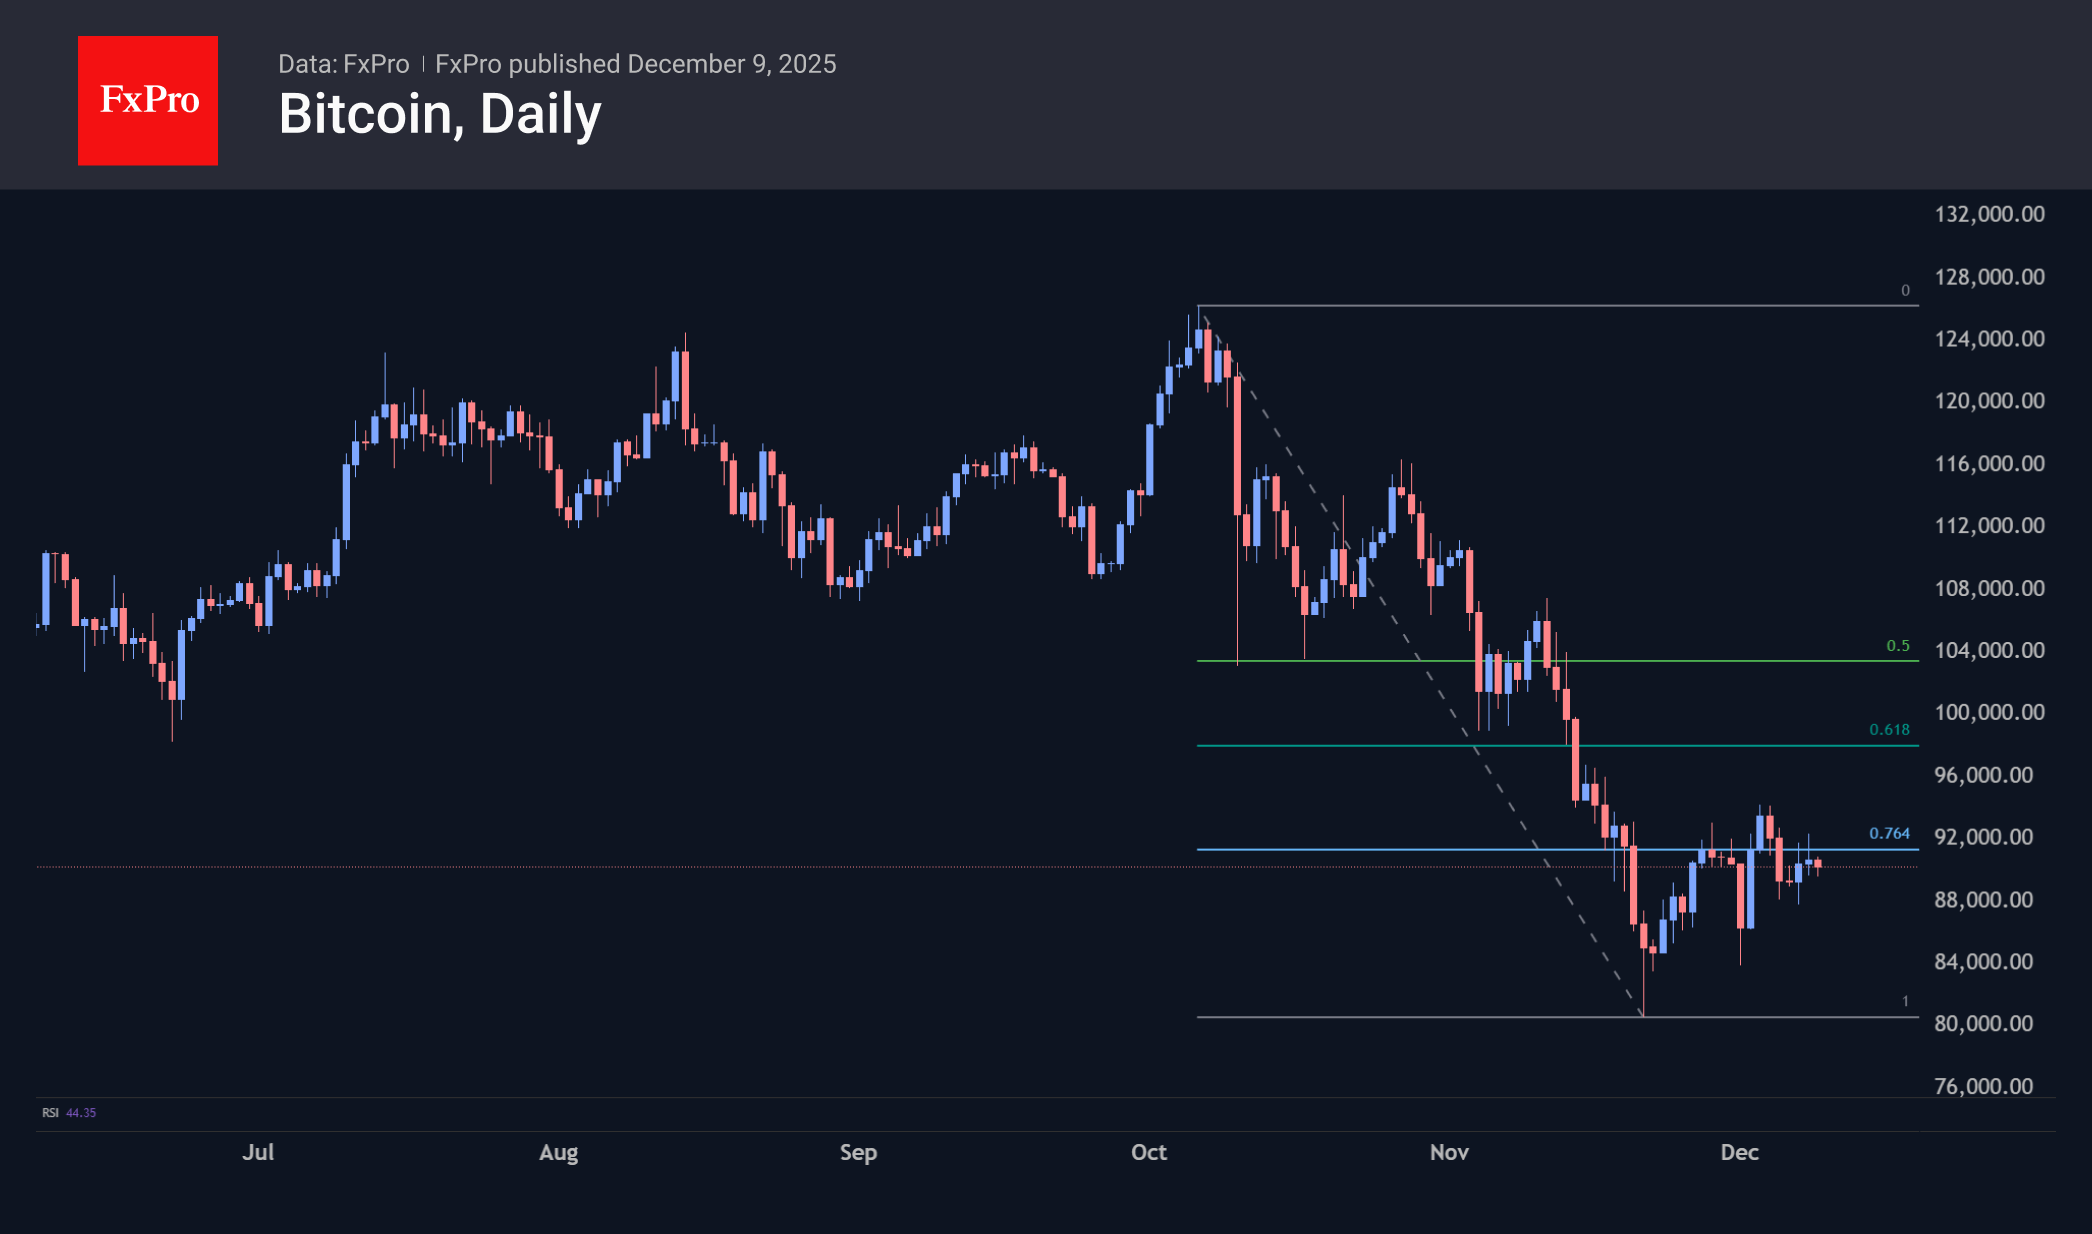The height and width of the screenshot is (1234, 2092).
Task: Click the "Bitcoin, Daily" chart title
Action: (440, 114)
